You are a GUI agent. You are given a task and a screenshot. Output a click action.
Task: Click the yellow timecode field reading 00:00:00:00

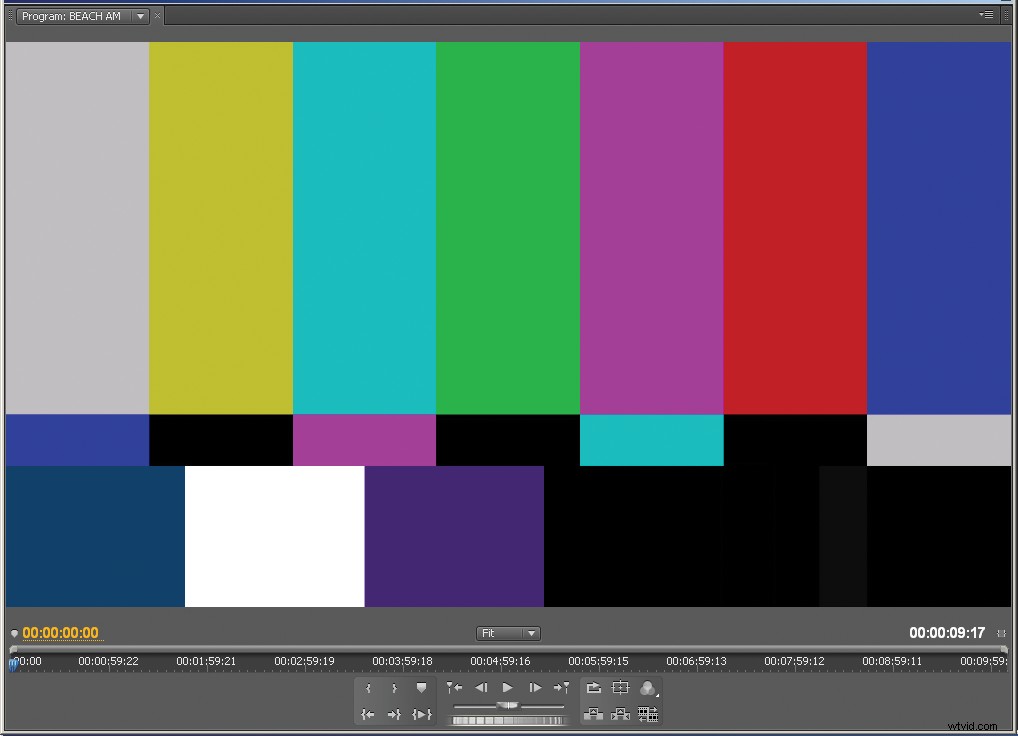pyautogui.click(x=61, y=632)
